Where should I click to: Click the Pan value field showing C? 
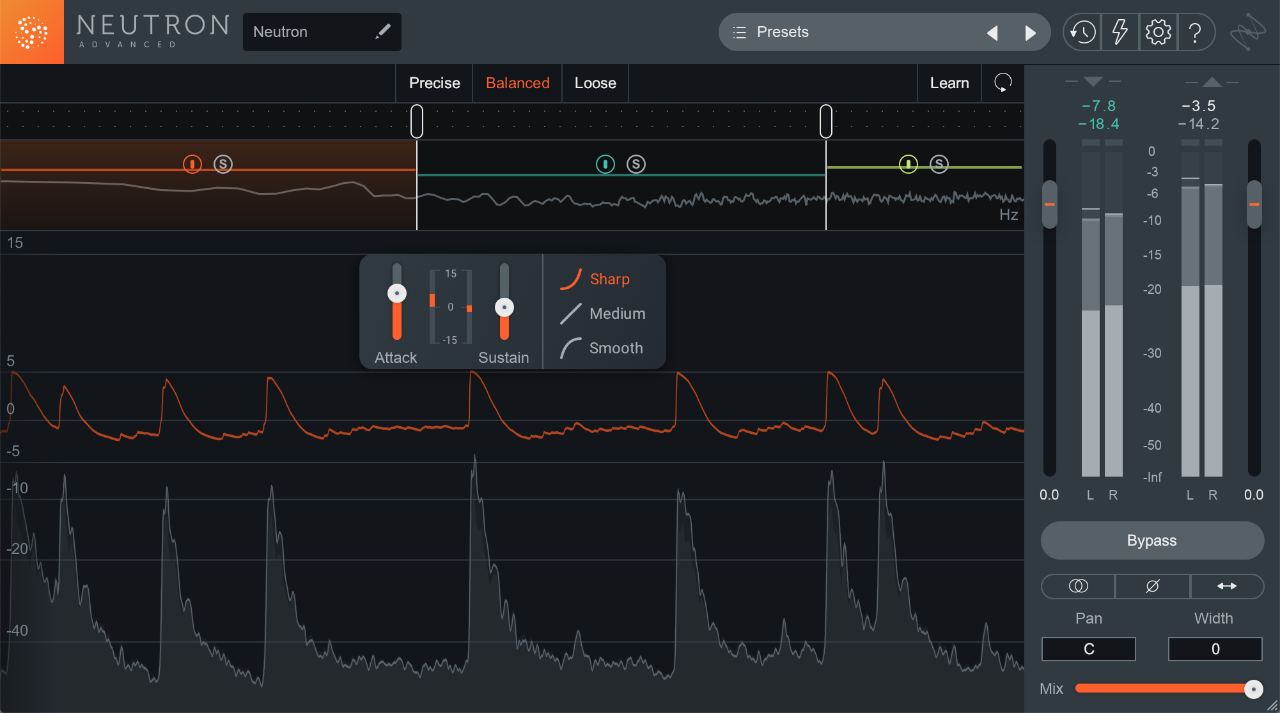point(1089,649)
